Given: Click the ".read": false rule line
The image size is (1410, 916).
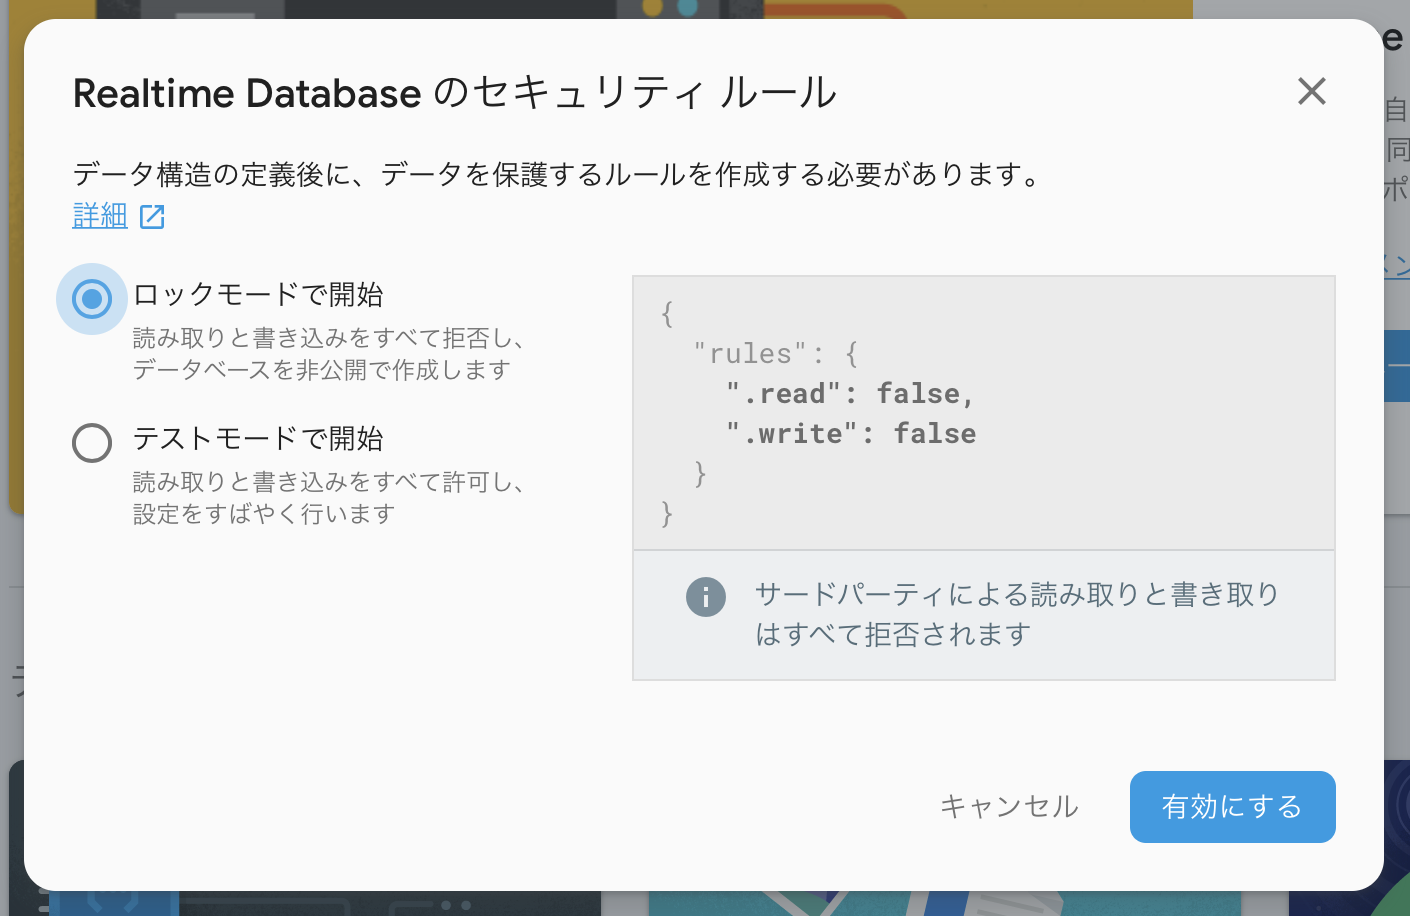Looking at the screenshot, I should tap(850, 393).
